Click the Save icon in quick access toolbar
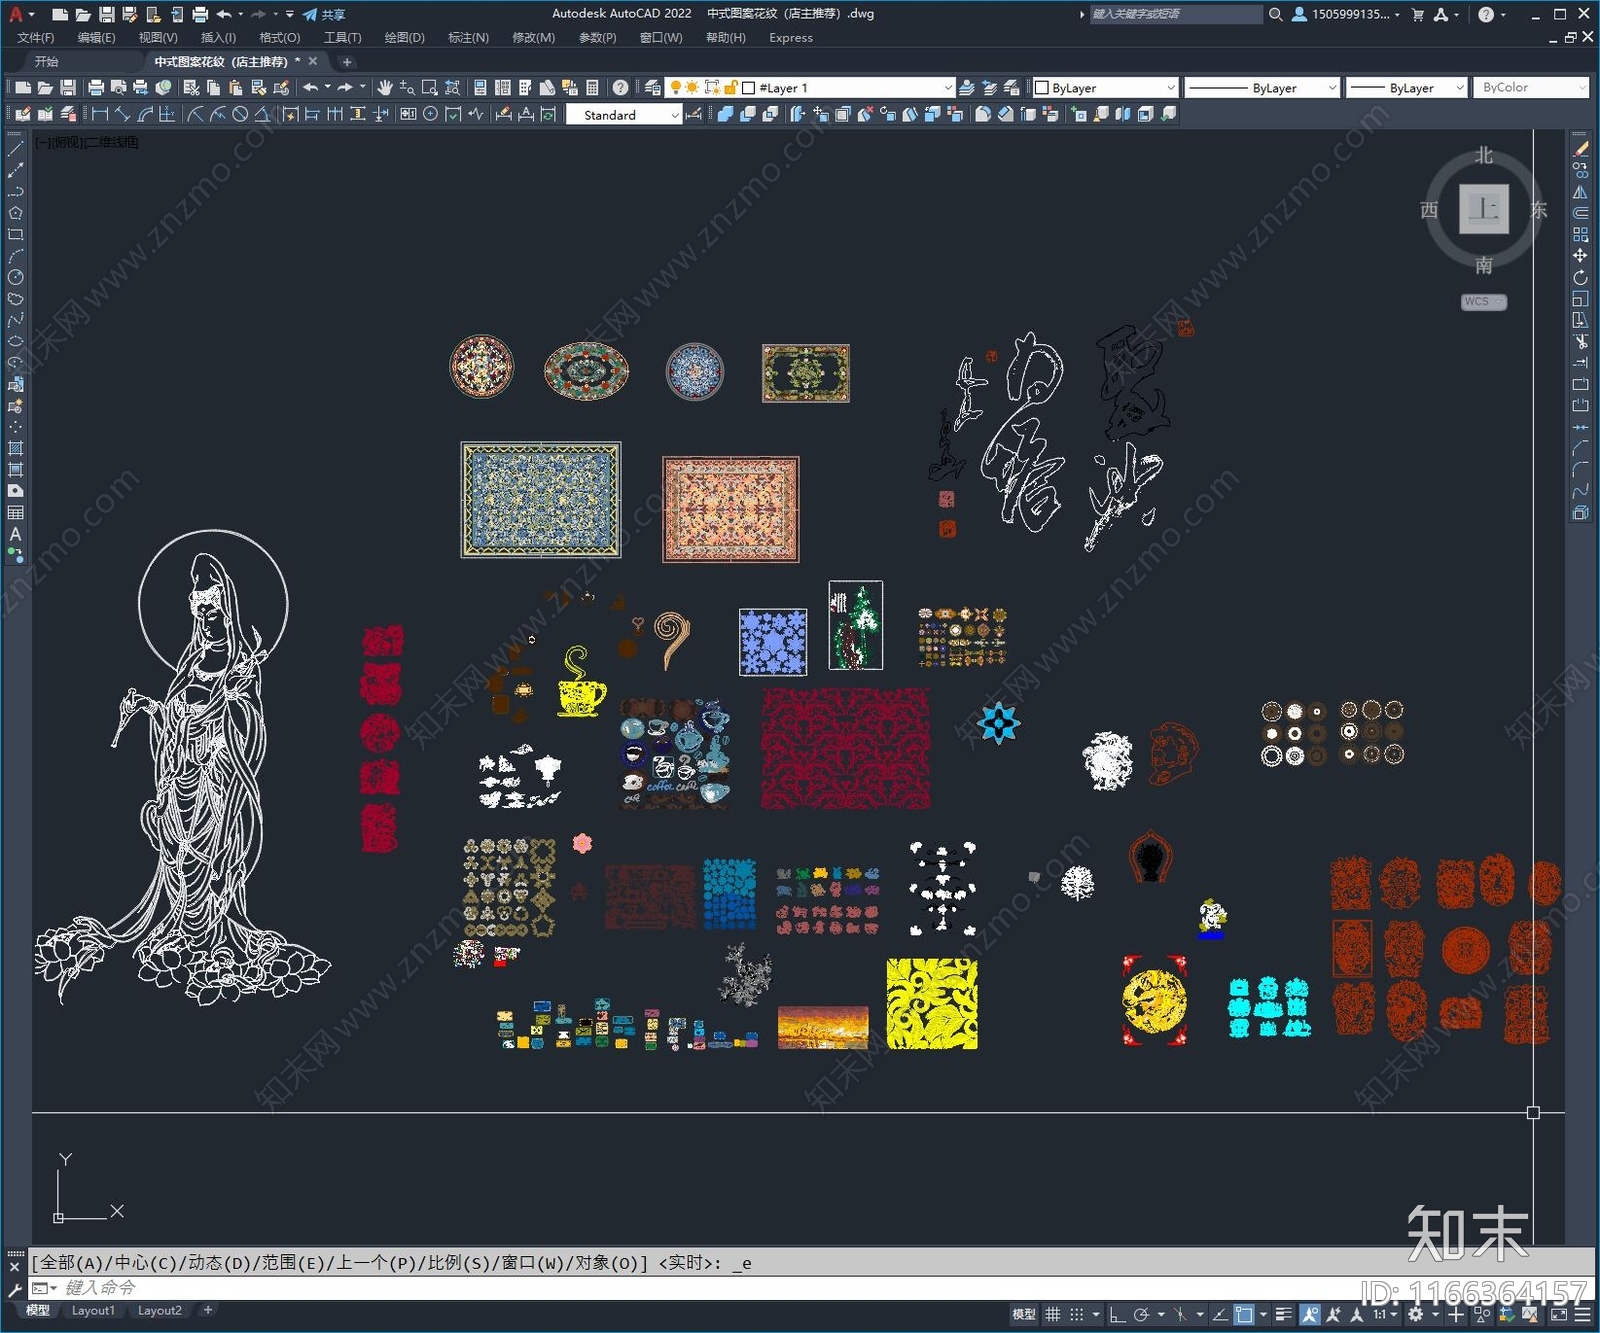 (x=106, y=14)
